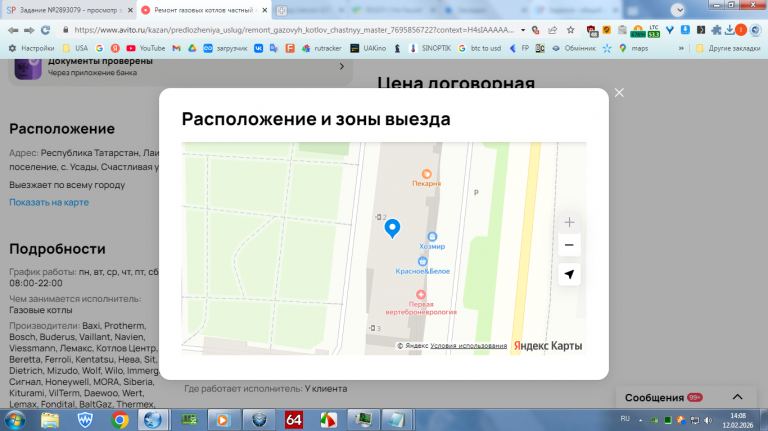The image size is (768, 431).
Task: Open the Extensions puzzle icon
Action: (x=716, y=30)
